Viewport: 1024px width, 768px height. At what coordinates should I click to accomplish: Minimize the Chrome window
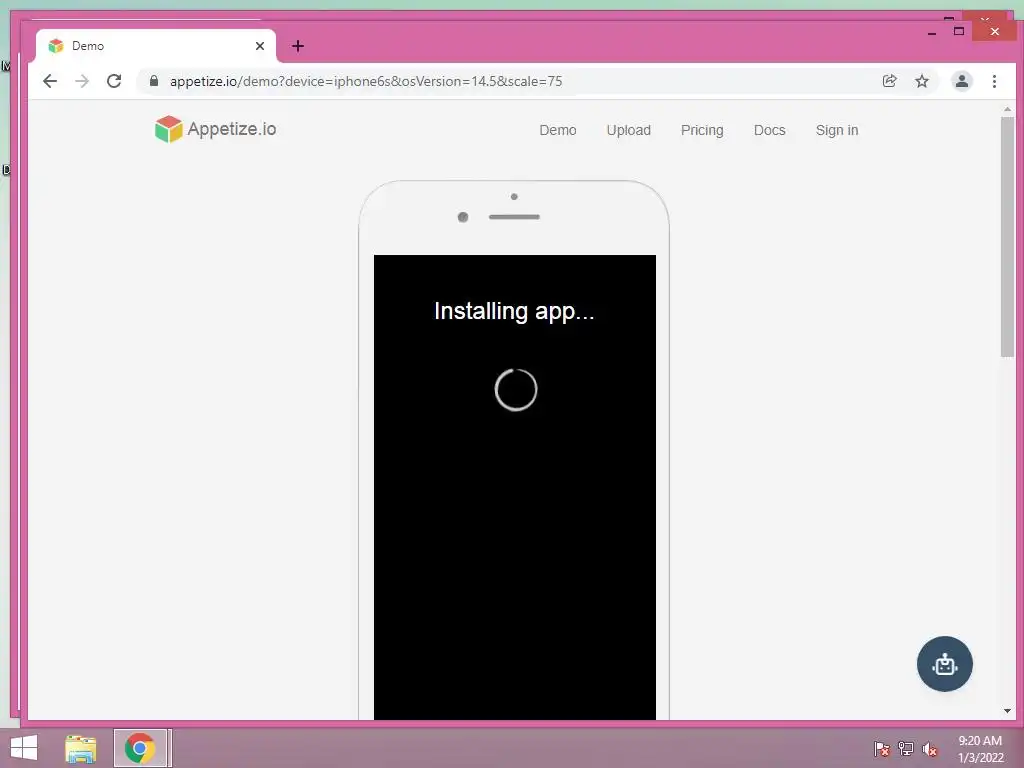click(x=932, y=32)
